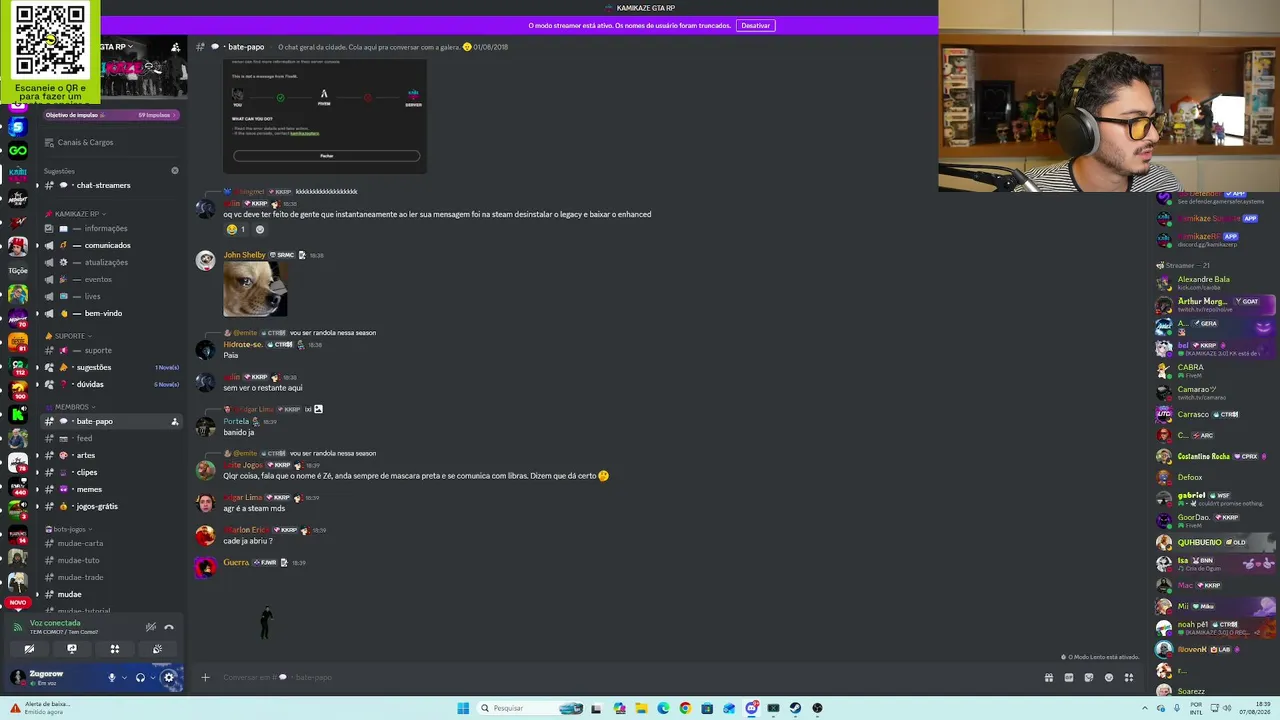This screenshot has height=720, width=1280.
Task: Open the clipes channel
Action: click(x=110, y=472)
